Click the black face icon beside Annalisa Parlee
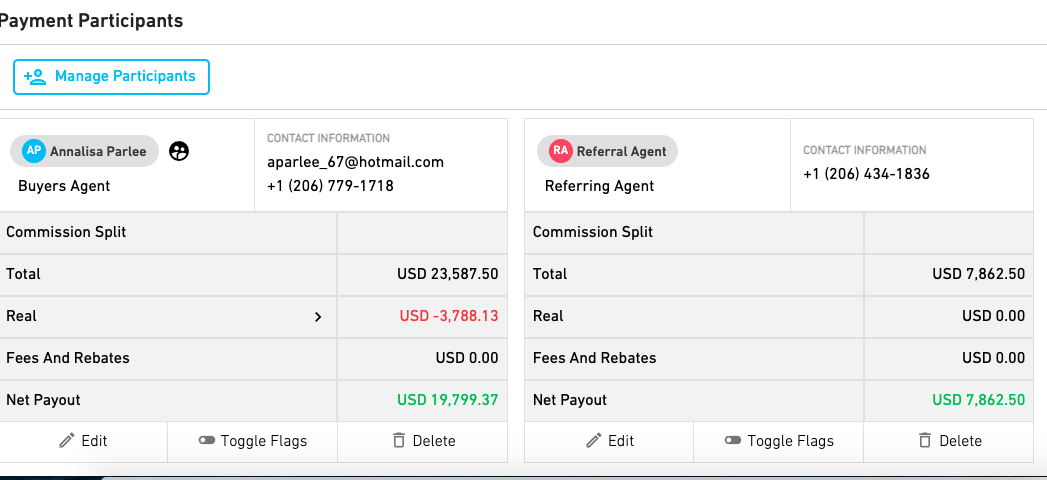Viewport: 1047px width, 480px height. click(x=179, y=152)
